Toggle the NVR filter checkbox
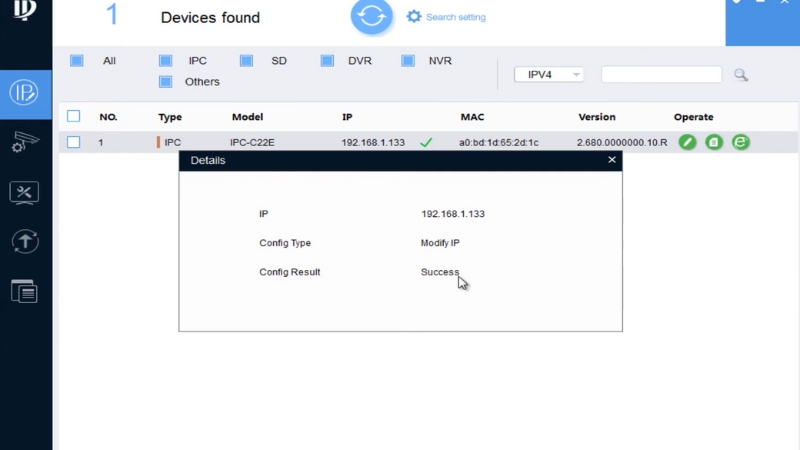Image resolution: width=800 pixels, height=450 pixels. (408, 61)
